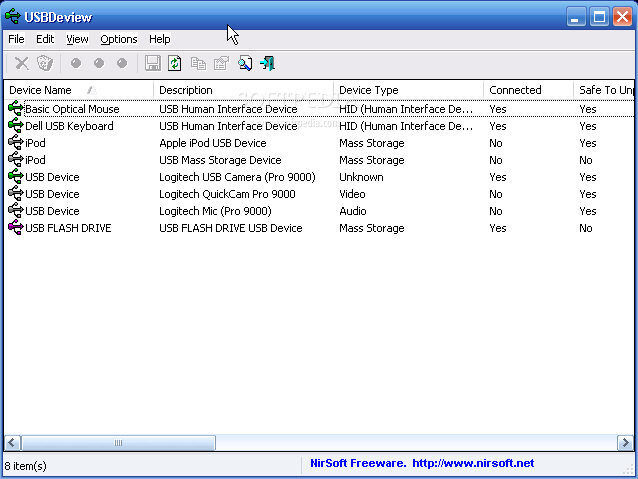Click the USB icon beside Basic Optical Mouse
638x479 pixels.
pos(15,109)
